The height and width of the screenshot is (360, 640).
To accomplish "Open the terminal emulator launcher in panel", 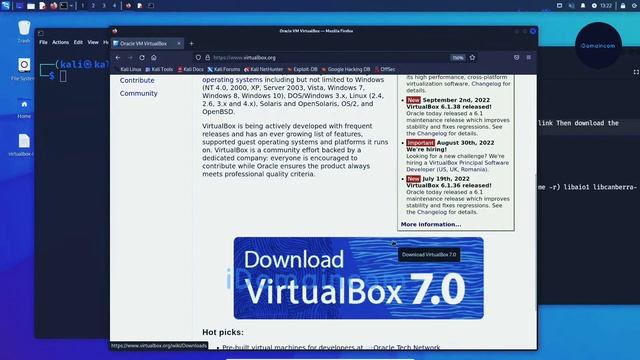I will point(64,6).
